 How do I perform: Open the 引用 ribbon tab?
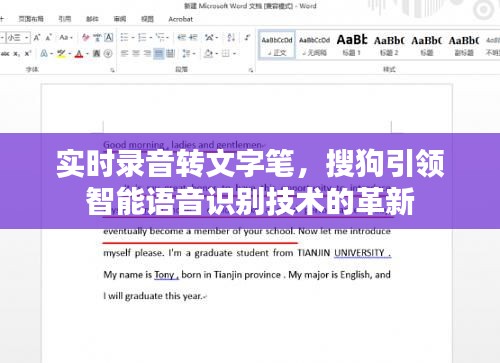pos(65,19)
